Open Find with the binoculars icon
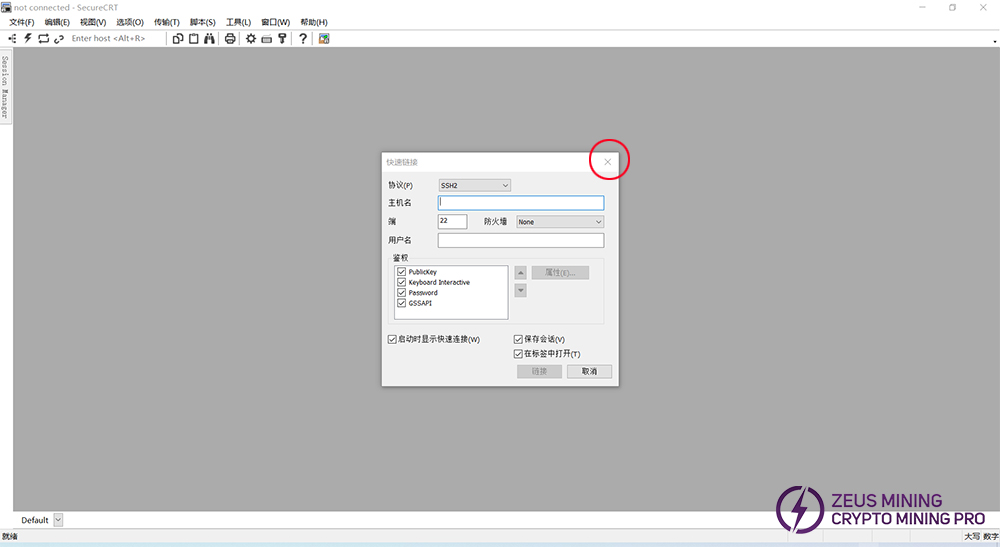The height and width of the screenshot is (547, 1000). coord(209,38)
